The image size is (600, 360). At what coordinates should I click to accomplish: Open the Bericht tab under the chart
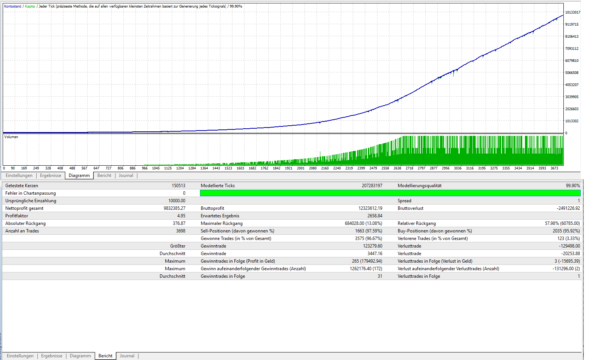104,176
